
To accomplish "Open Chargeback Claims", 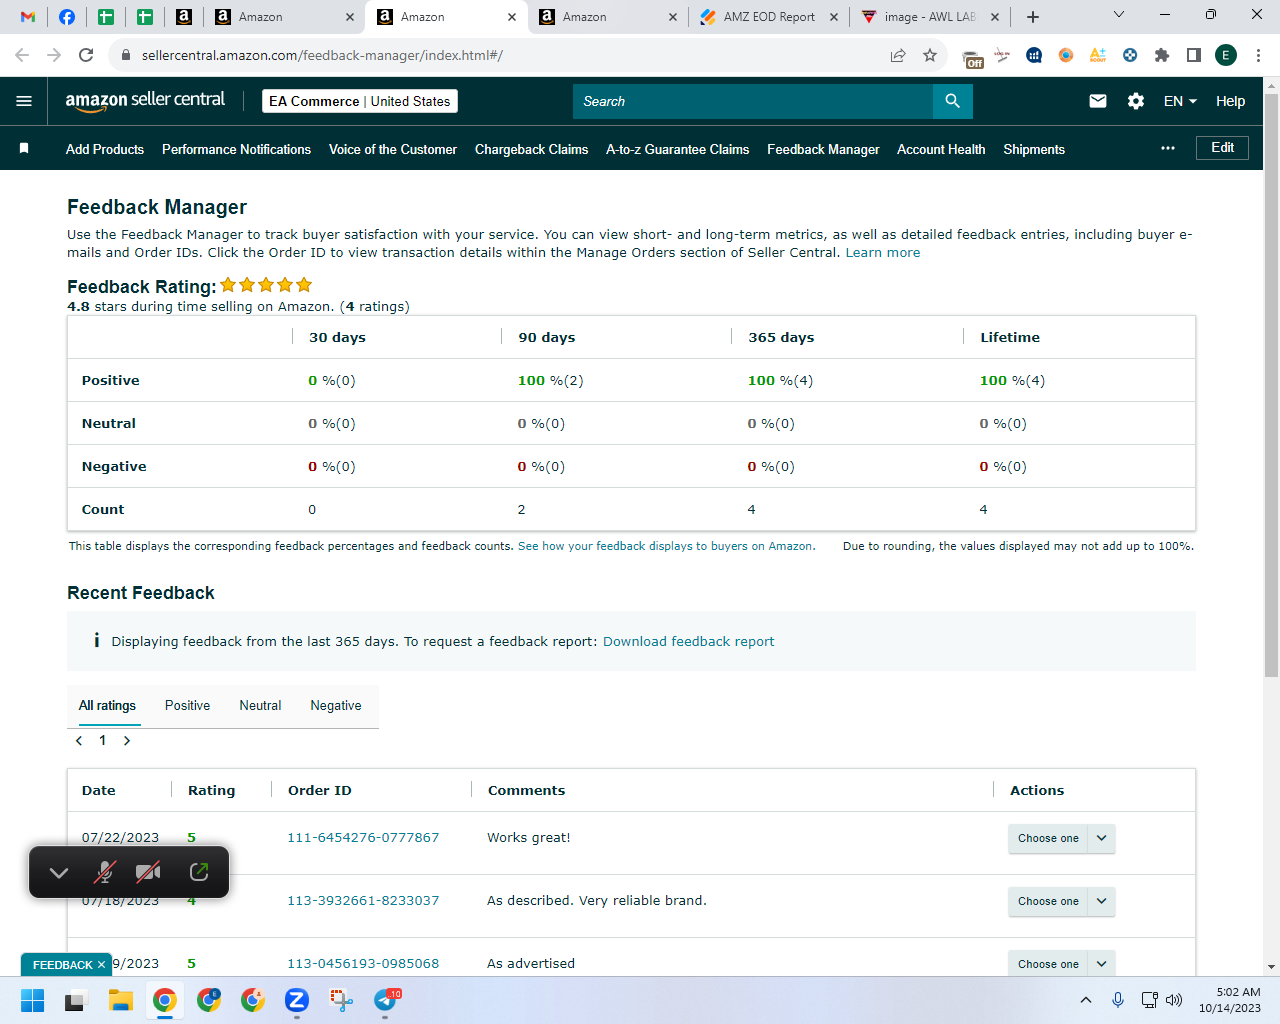I will coord(531,149).
